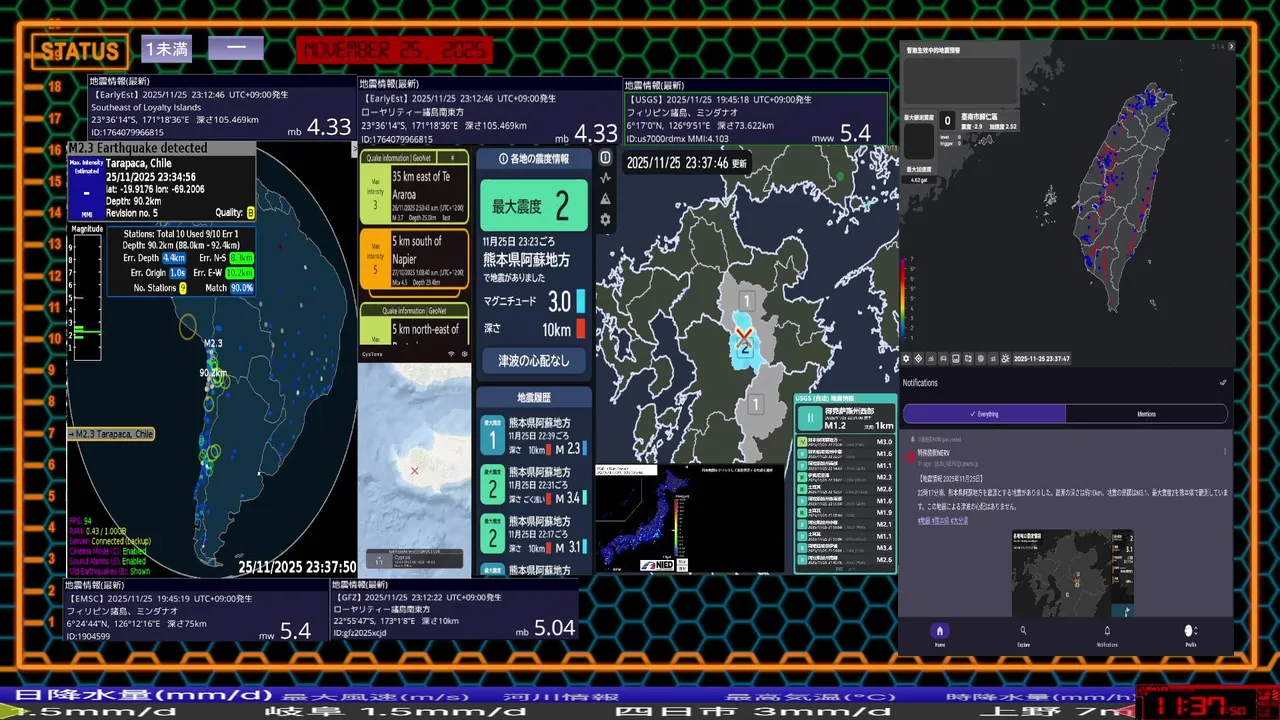Open history entry 熊本県阿蘇地方 M 3.4
This screenshot has width=1280, height=720.
534,484
